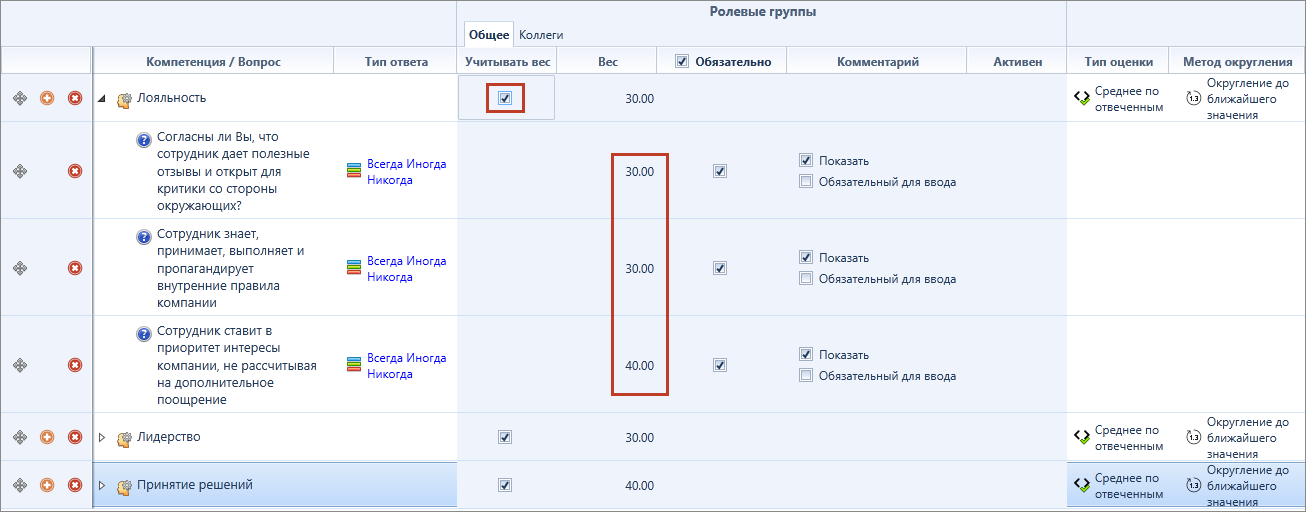Viewport: 1306px width, 512px height.
Task: Click rounding method icon for Лояльность
Action: click(1193, 98)
